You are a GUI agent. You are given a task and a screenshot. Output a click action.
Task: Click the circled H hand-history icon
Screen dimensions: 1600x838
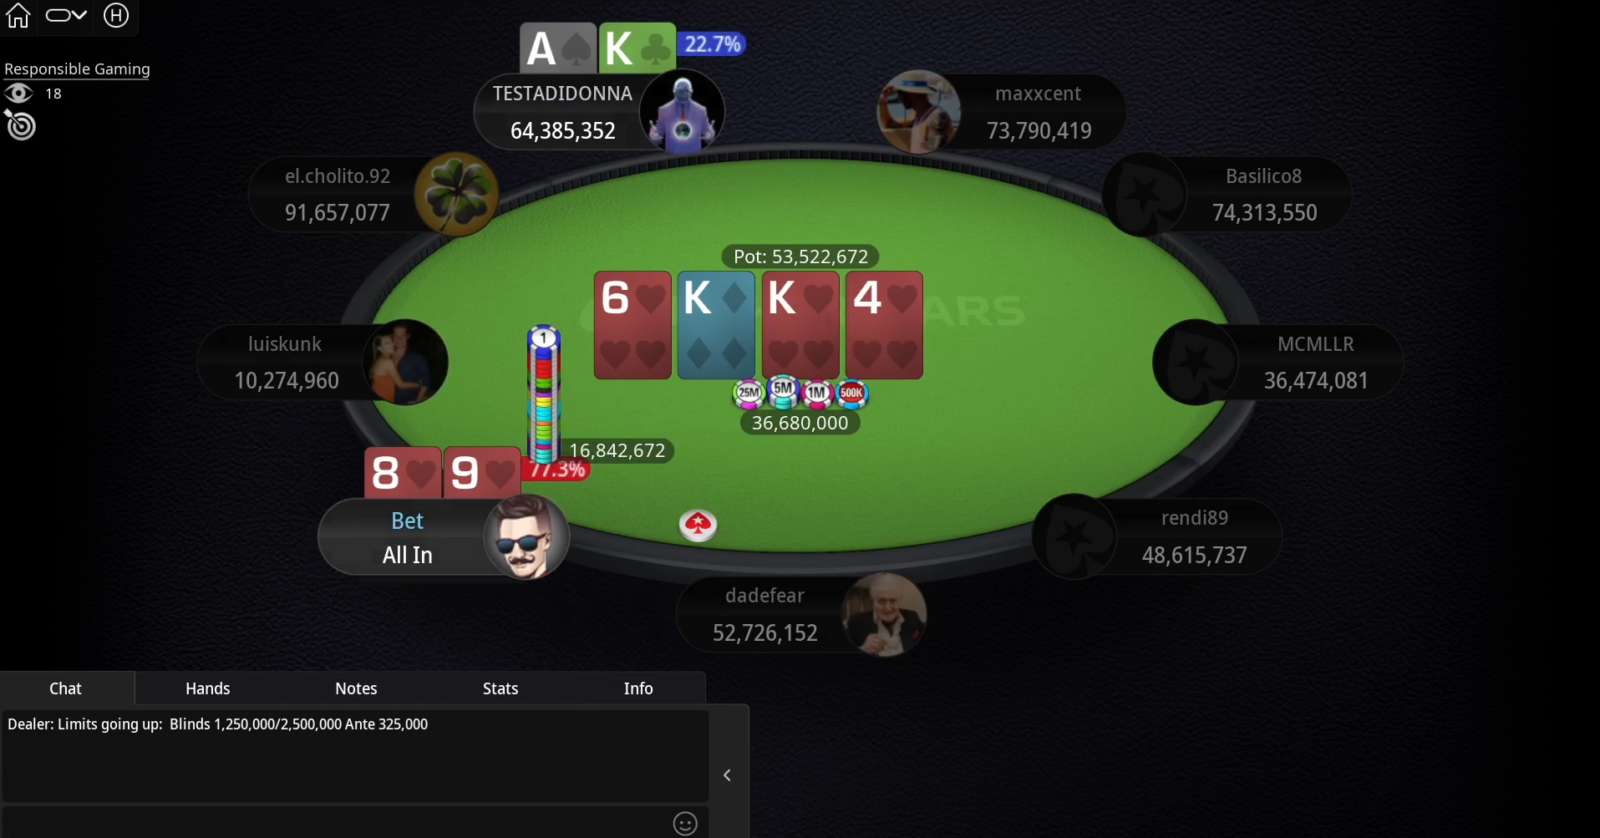click(x=116, y=15)
